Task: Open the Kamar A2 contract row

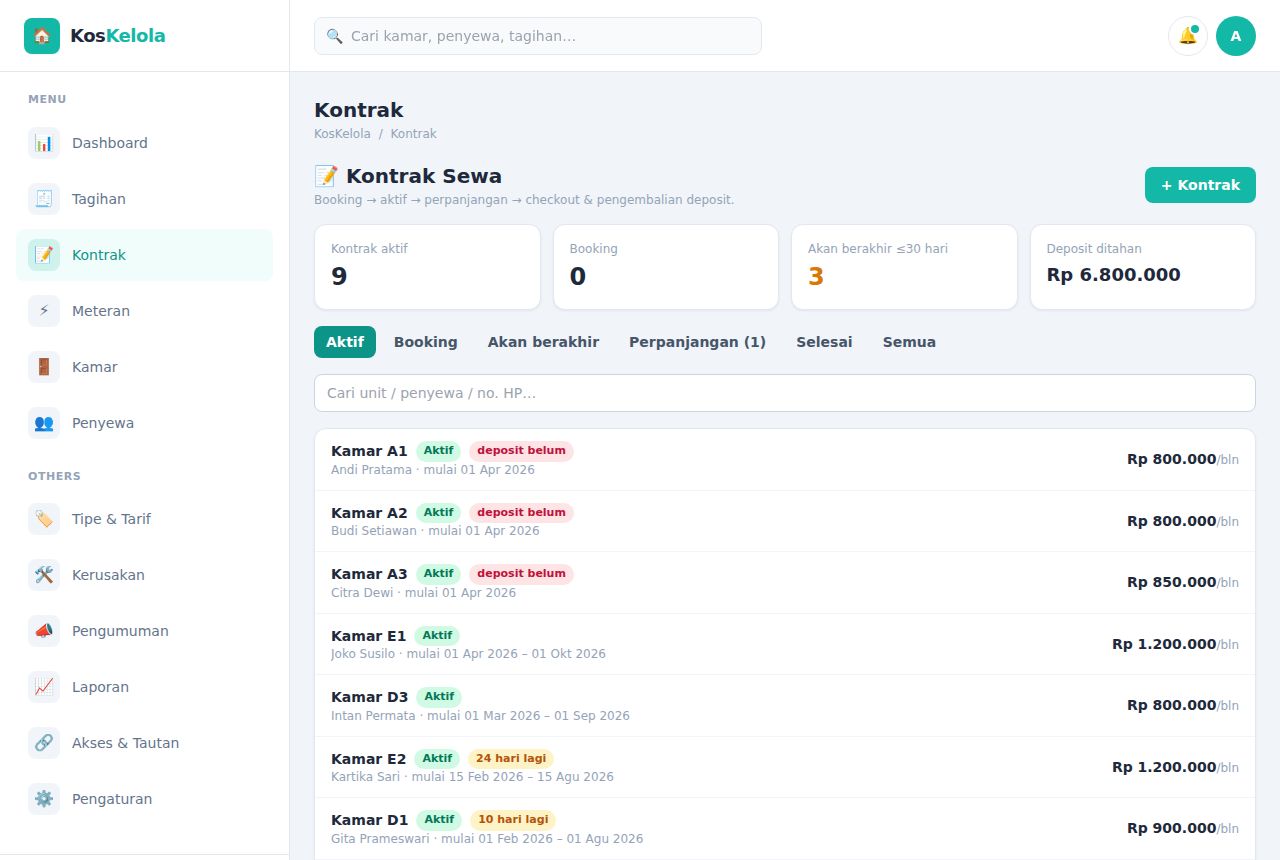Action: point(785,521)
